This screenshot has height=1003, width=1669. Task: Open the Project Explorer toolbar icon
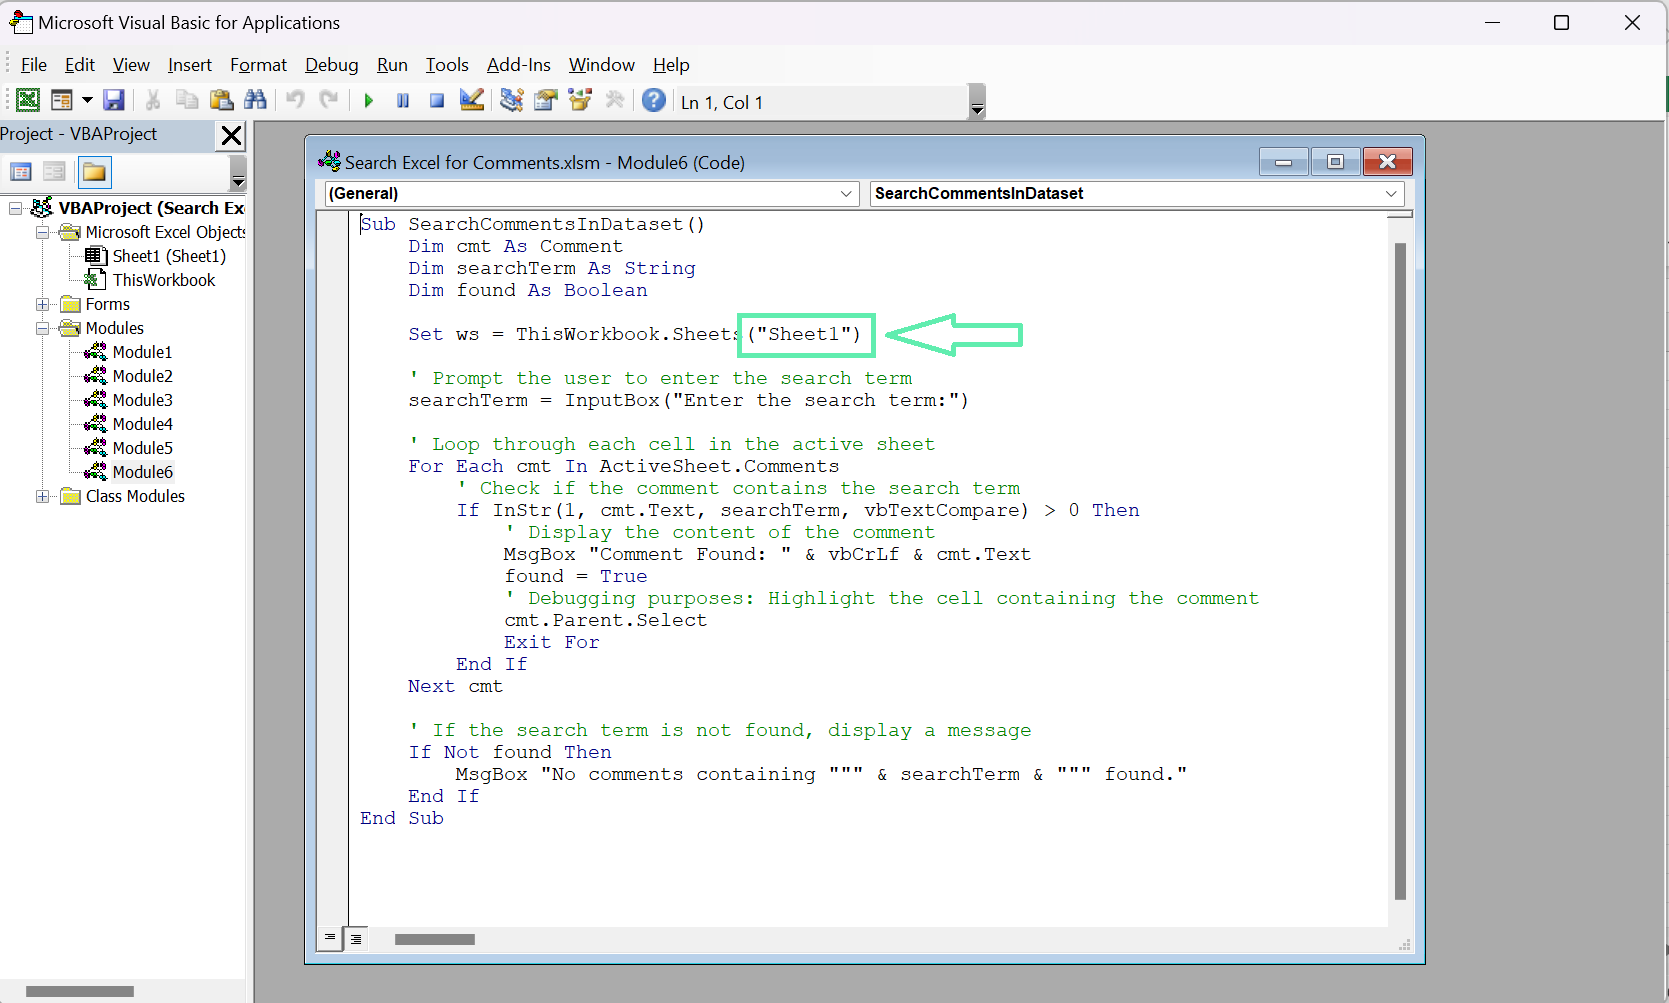pyautogui.click(x=512, y=100)
